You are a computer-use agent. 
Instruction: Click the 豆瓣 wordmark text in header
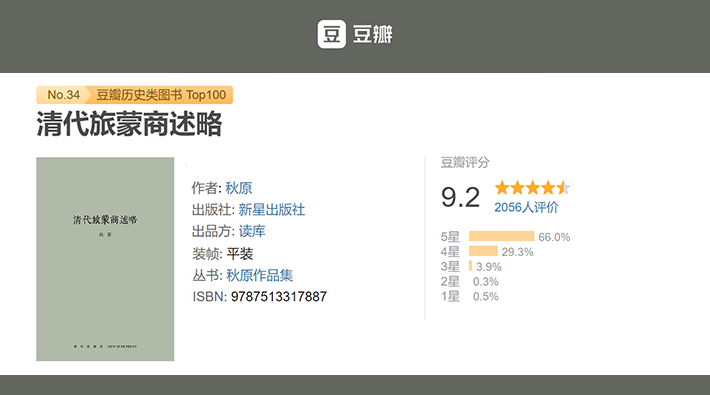point(373,34)
